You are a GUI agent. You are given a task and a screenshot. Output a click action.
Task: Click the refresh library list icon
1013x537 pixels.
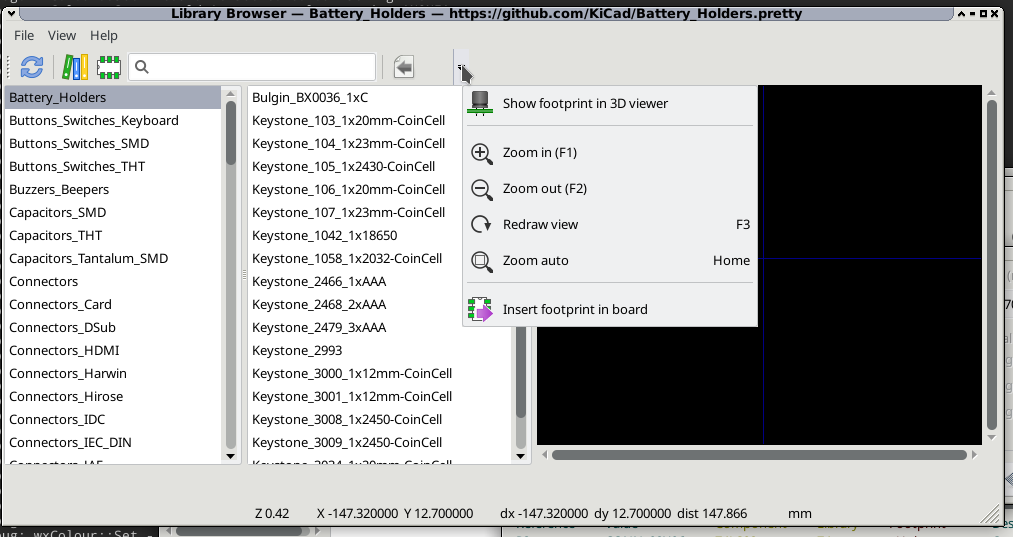[32, 67]
